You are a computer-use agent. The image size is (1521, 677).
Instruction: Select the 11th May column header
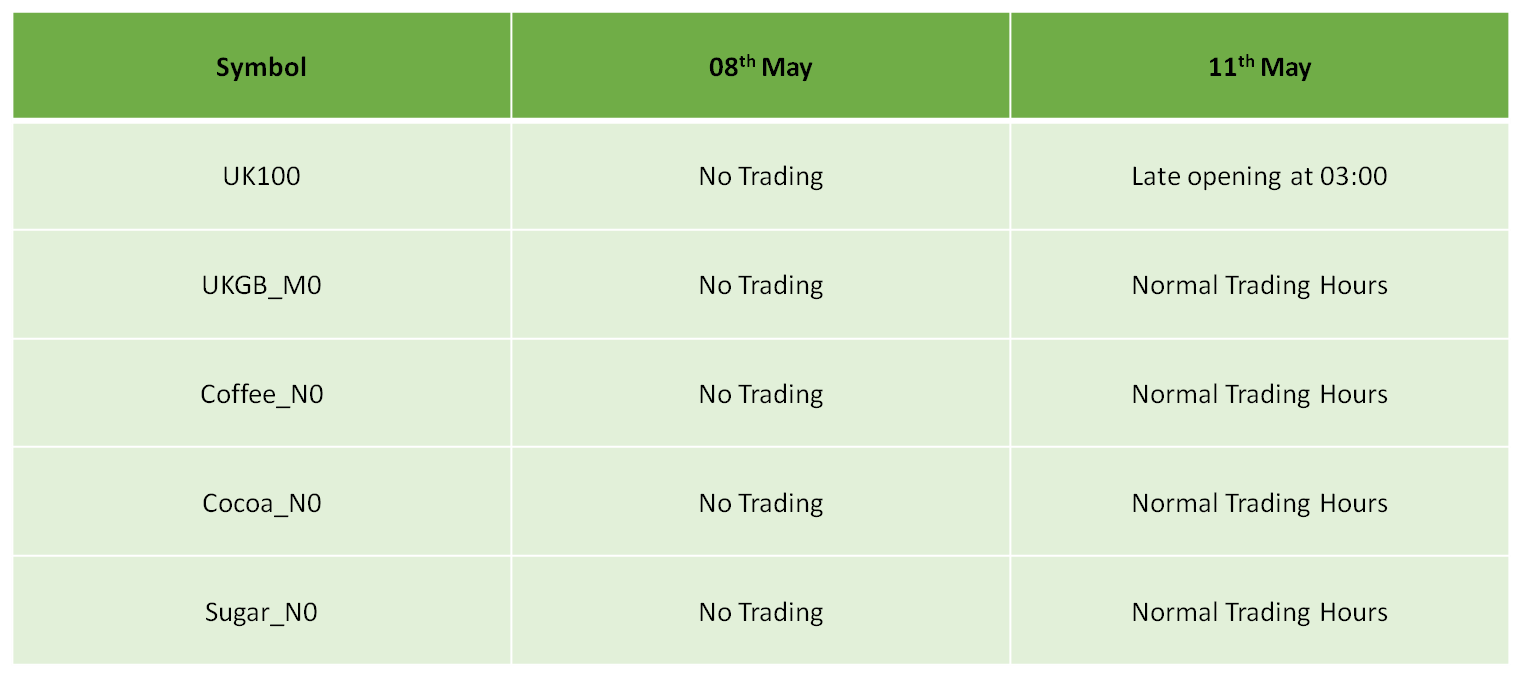pos(1259,66)
